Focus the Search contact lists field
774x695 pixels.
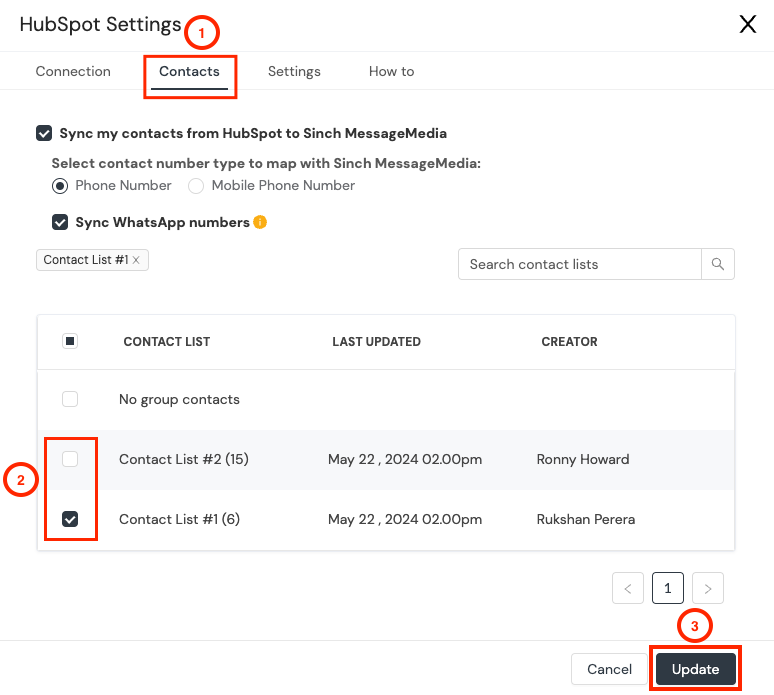(x=580, y=264)
